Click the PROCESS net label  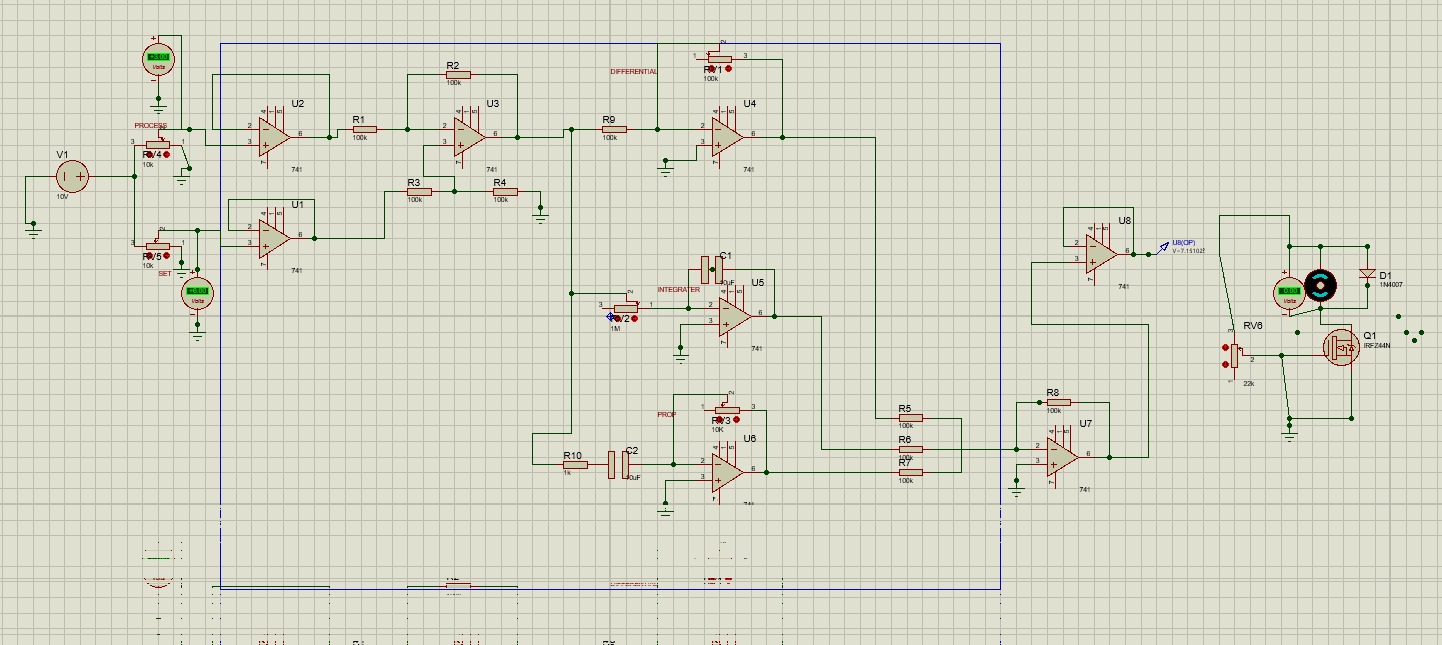tap(150, 125)
